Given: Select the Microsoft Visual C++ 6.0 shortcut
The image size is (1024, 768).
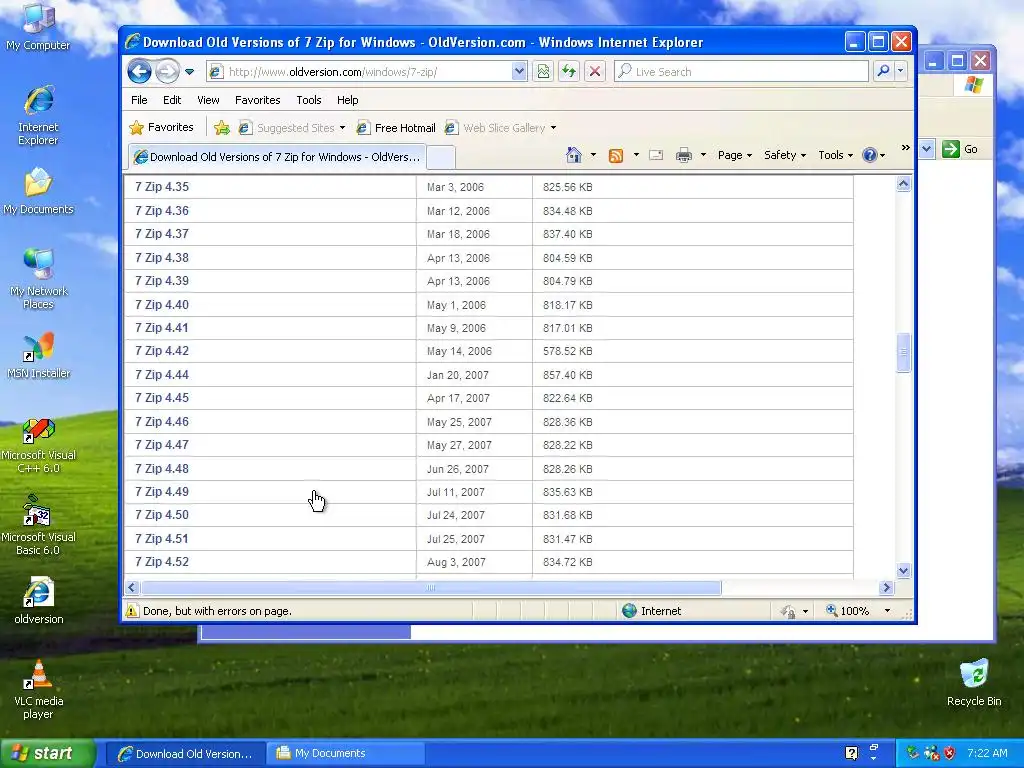Looking at the screenshot, I should 38,447.
